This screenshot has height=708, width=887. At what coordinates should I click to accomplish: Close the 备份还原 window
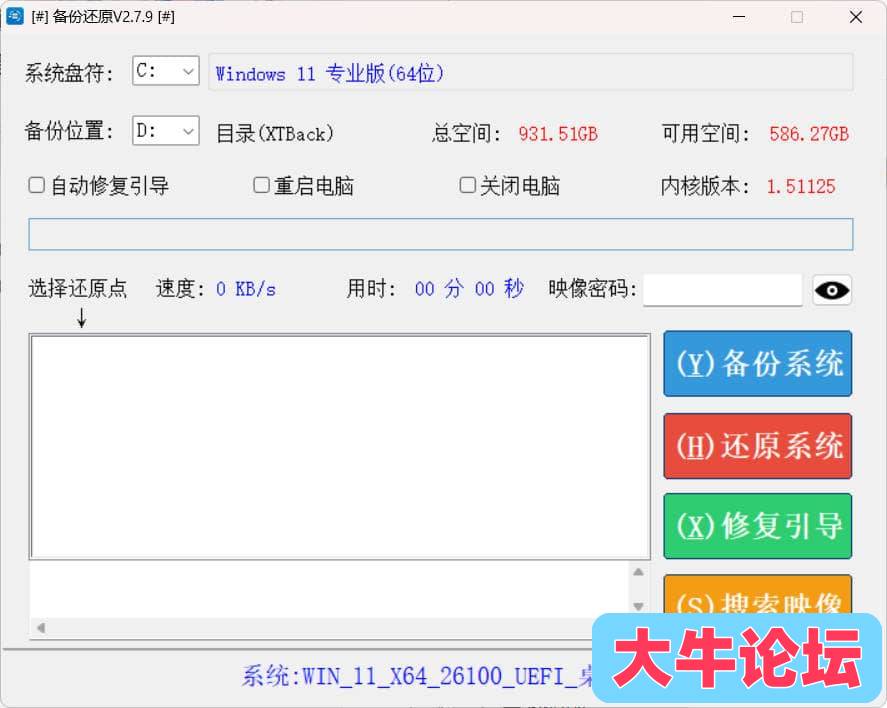point(856,17)
